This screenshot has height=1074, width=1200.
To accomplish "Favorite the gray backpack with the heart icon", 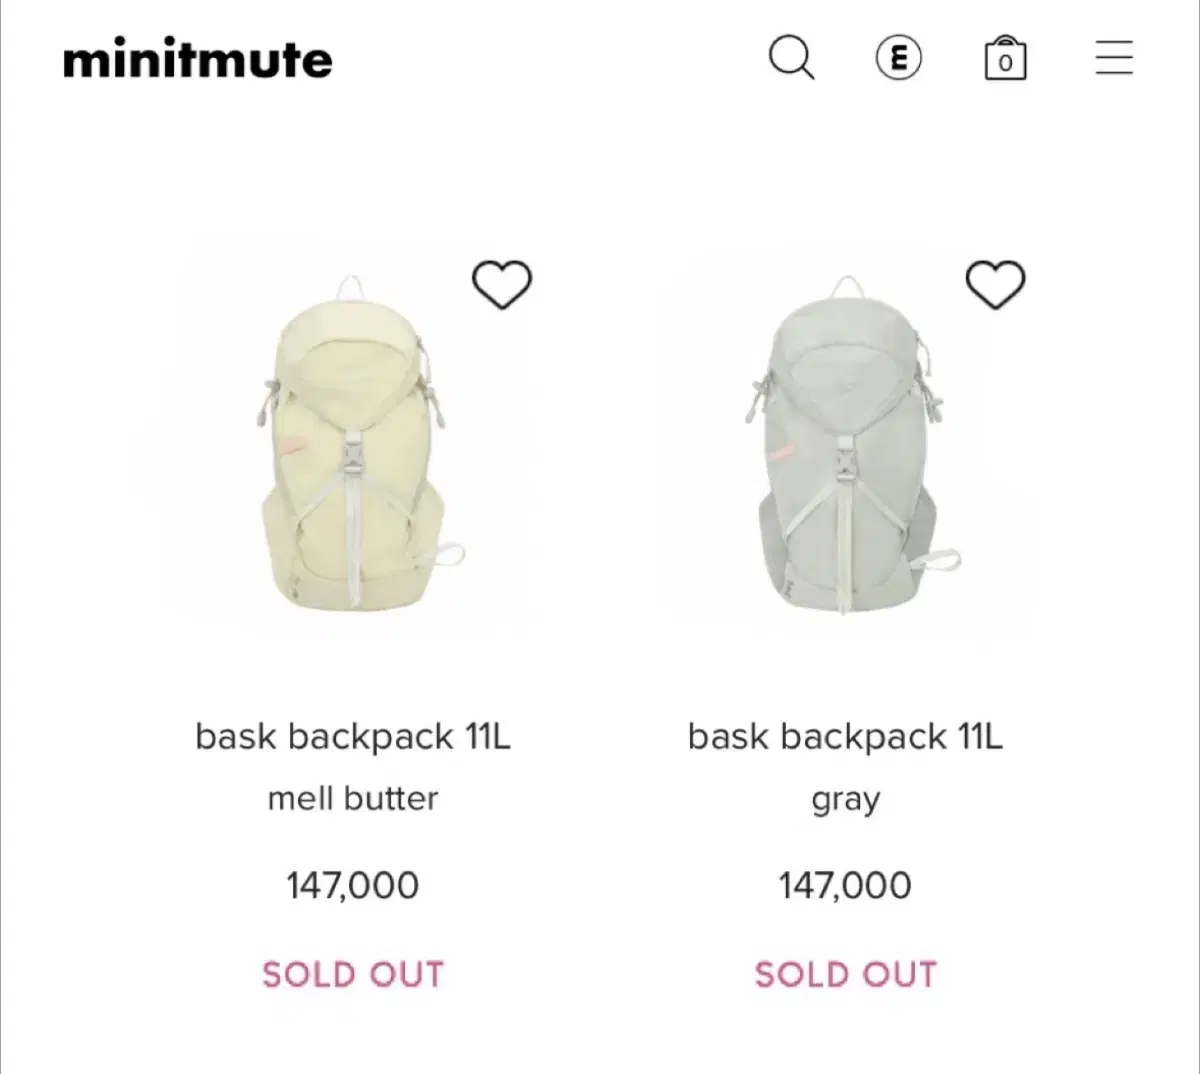I will (x=995, y=284).
